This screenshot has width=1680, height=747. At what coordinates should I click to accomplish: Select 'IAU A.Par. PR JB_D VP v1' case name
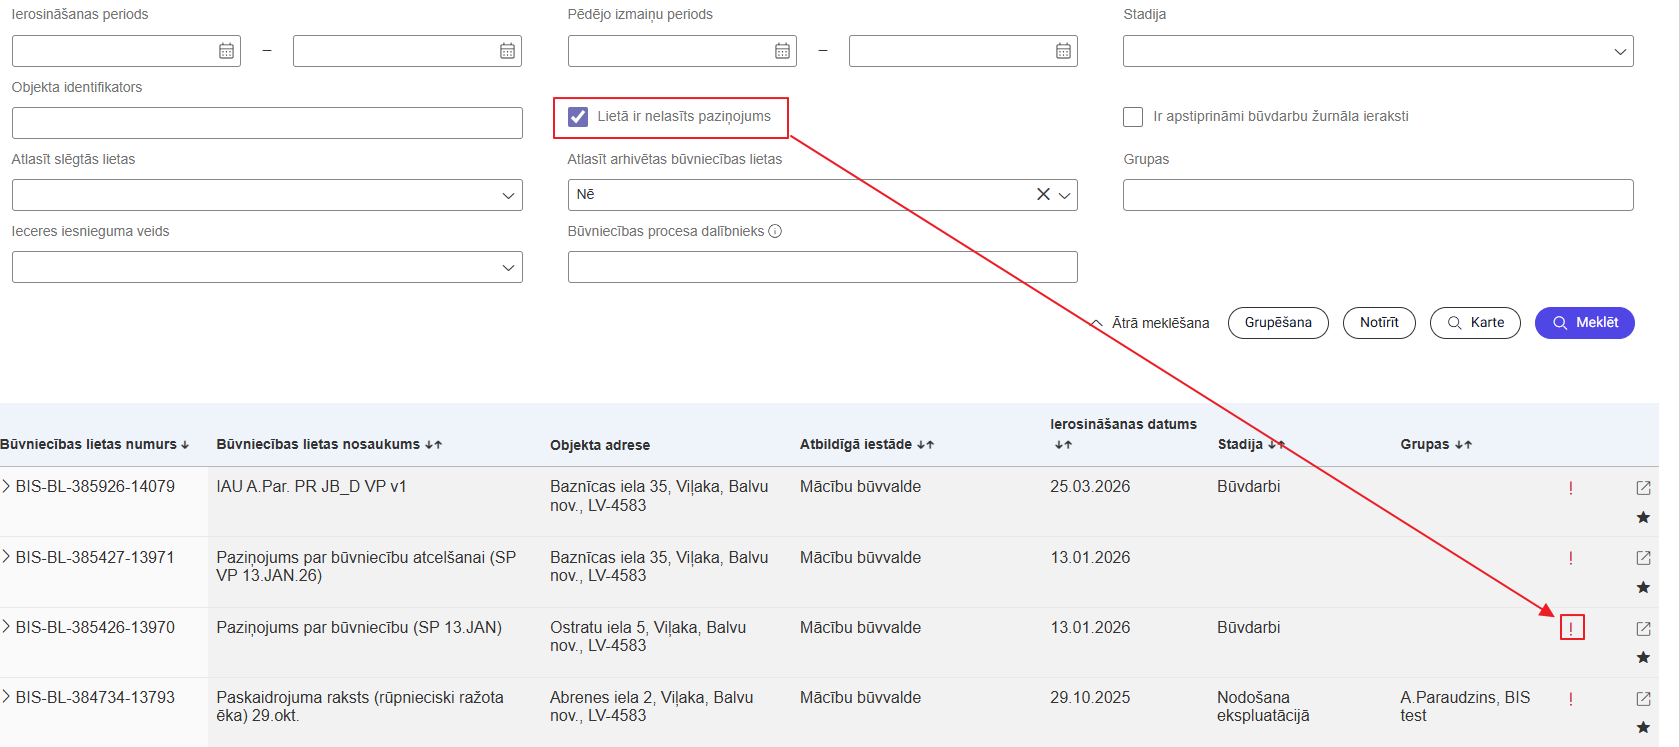(311, 487)
